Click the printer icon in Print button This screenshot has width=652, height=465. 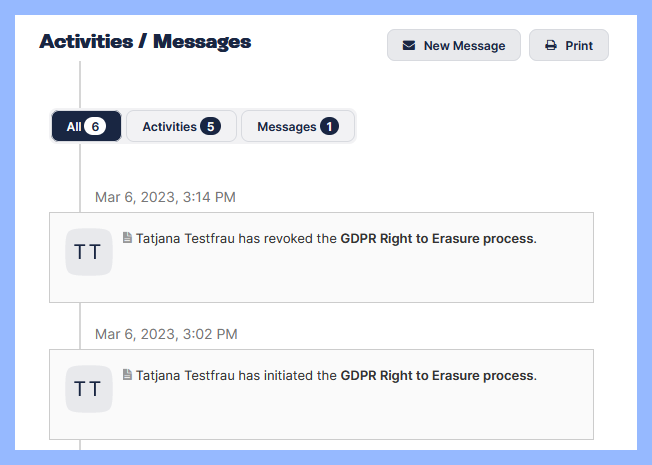pos(551,46)
